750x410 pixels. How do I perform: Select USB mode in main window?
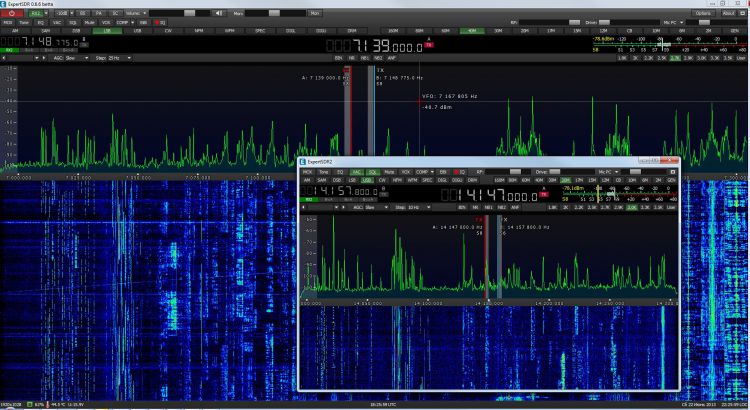click(x=139, y=31)
